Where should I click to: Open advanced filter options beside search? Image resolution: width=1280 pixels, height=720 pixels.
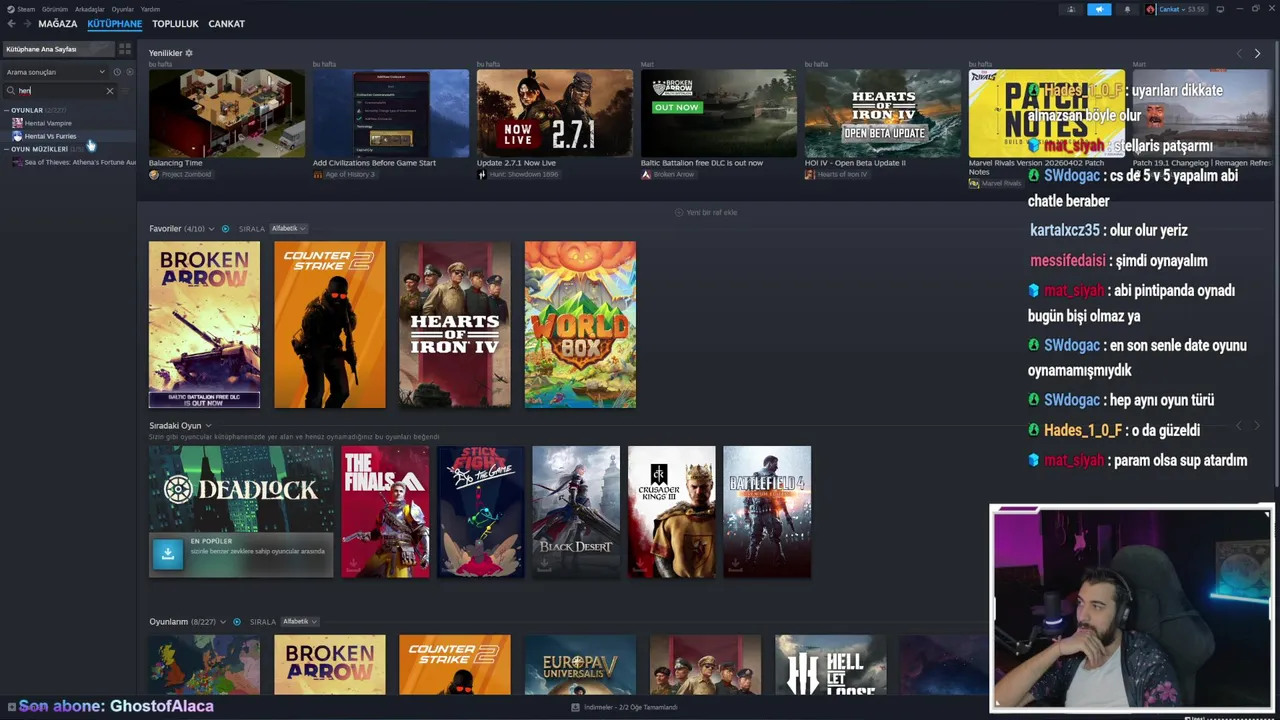pyautogui.click(x=125, y=91)
